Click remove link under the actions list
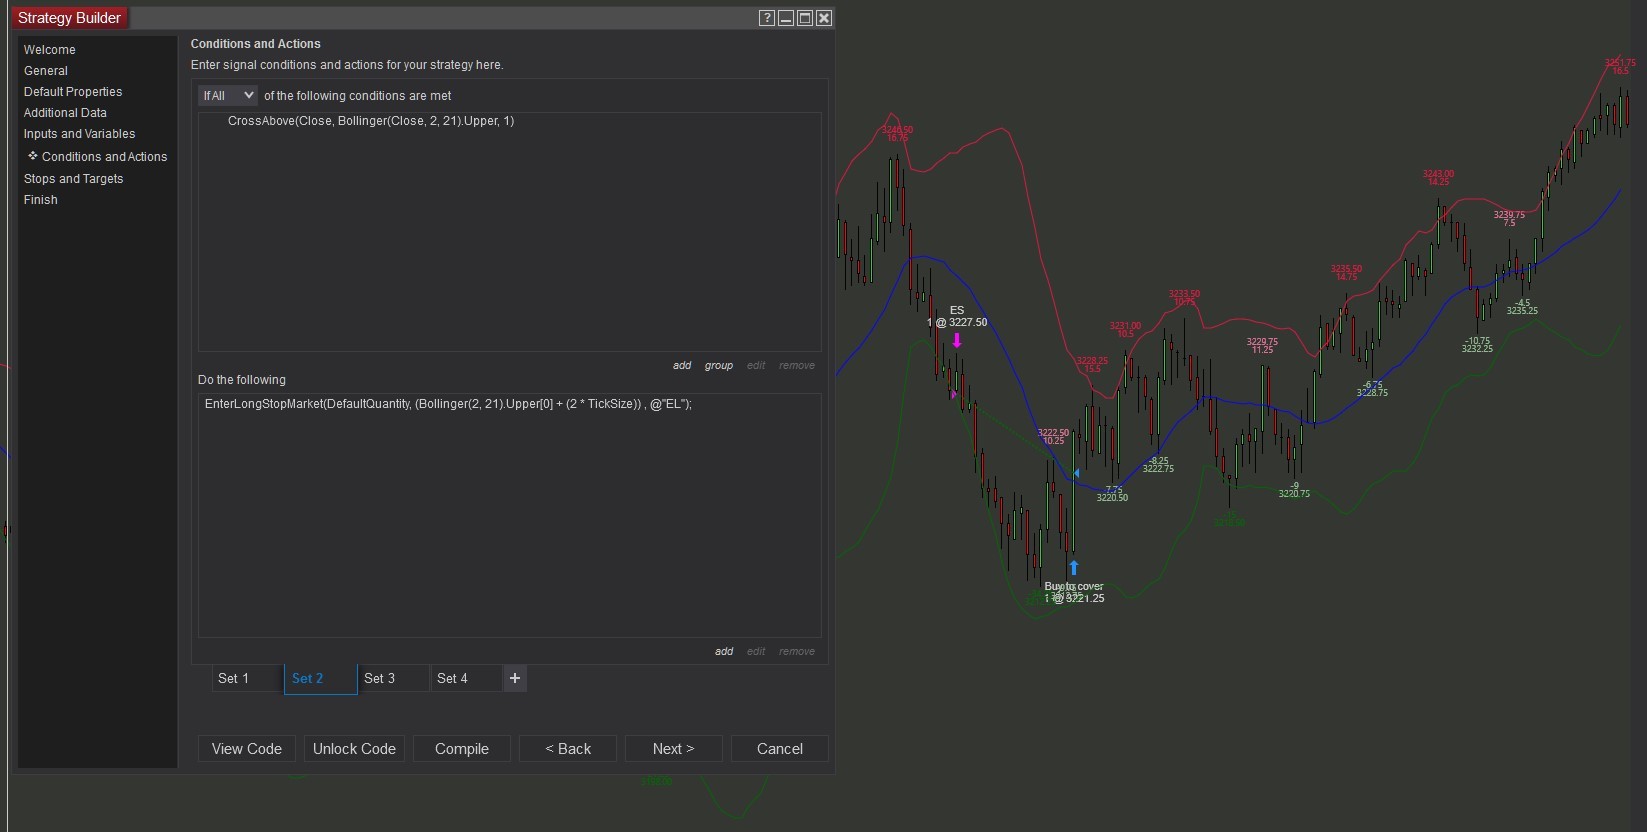 (797, 652)
